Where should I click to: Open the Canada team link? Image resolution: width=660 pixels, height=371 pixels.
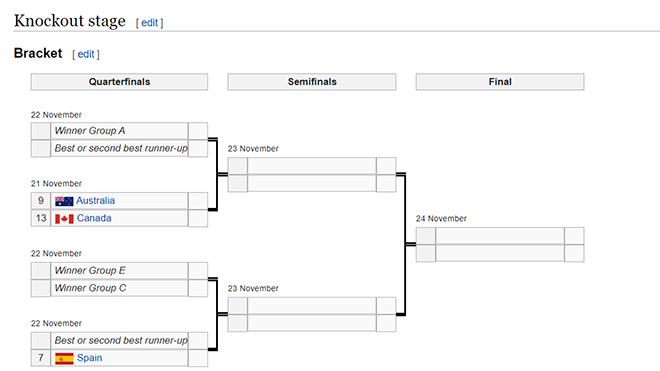click(94, 218)
